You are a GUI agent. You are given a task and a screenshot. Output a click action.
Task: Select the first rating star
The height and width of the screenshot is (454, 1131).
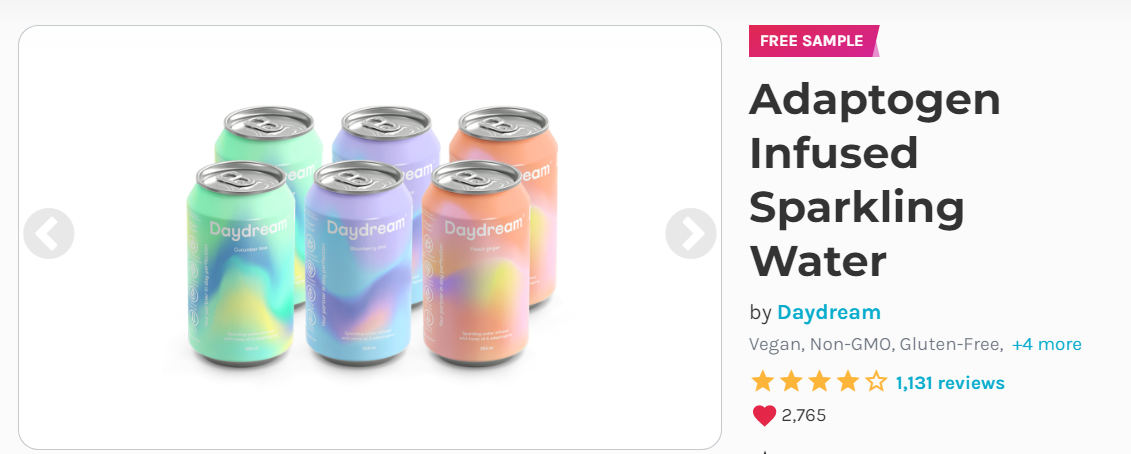tap(762, 381)
